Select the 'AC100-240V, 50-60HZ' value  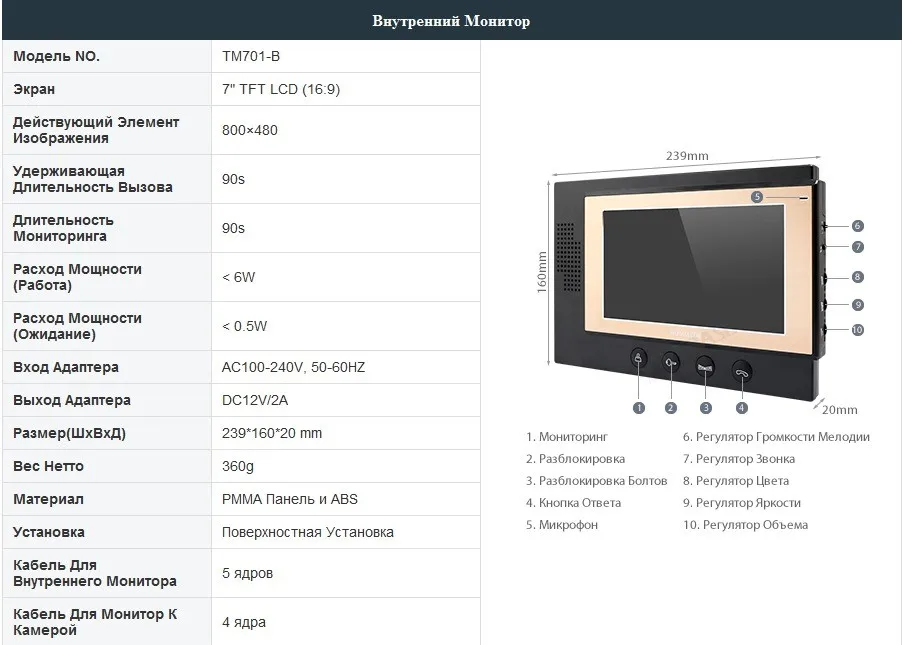tap(294, 367)
